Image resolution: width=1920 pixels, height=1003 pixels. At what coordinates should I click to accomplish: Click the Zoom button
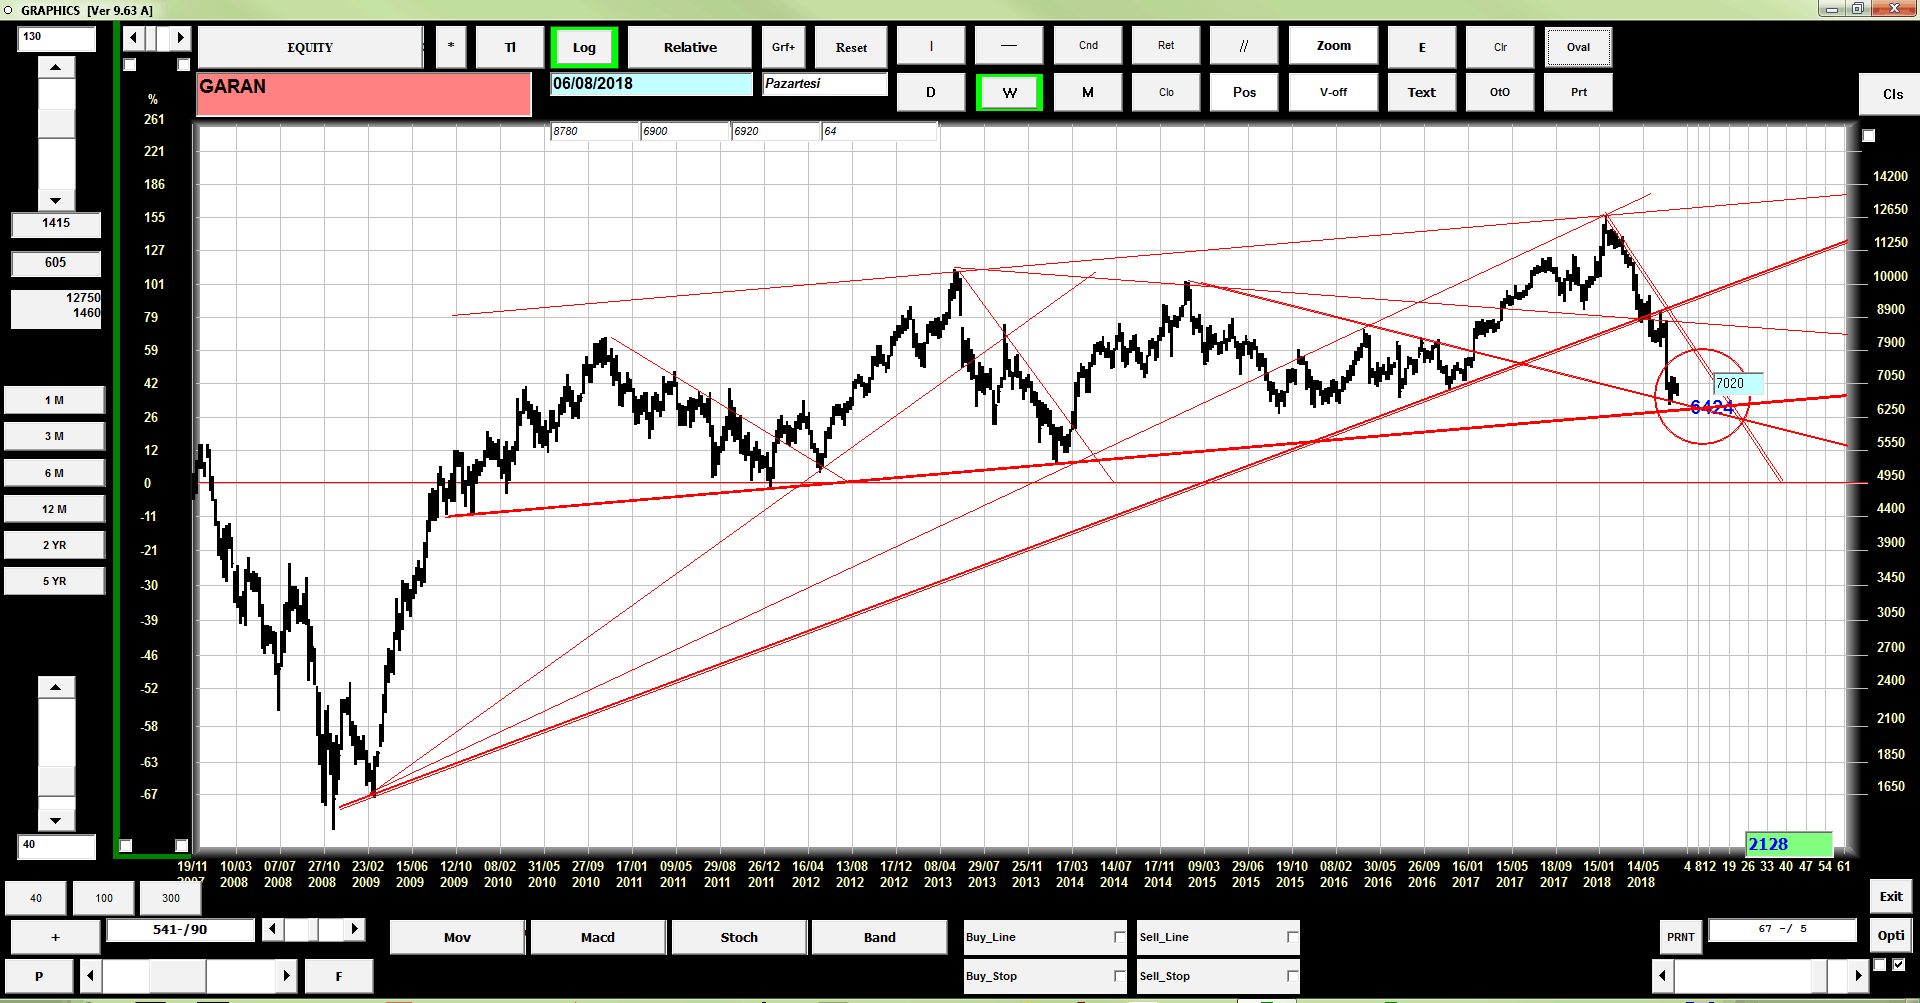1333,46
